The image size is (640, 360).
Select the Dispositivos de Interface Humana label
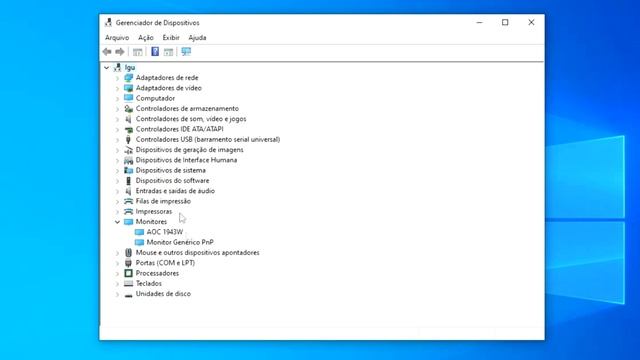point(186,160)
